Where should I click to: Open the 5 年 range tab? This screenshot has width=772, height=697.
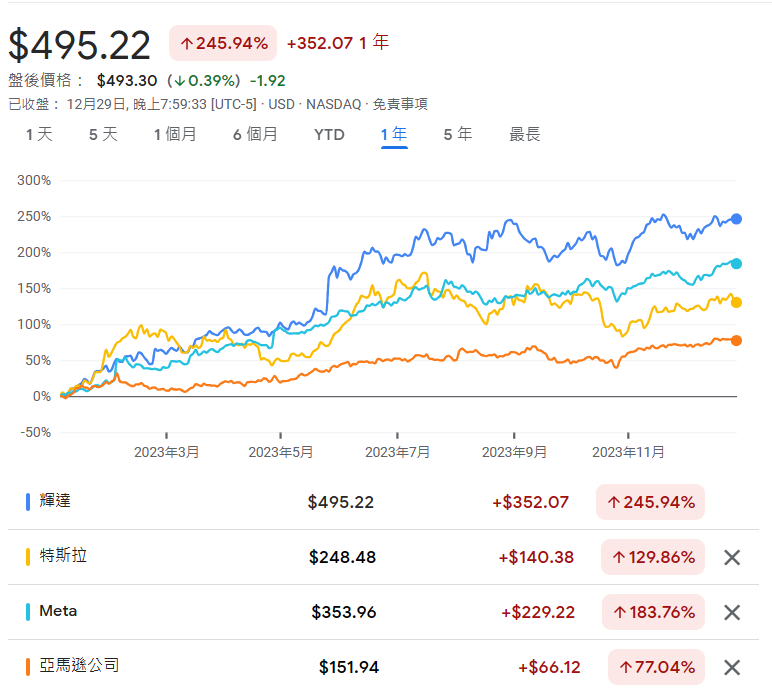458,134
